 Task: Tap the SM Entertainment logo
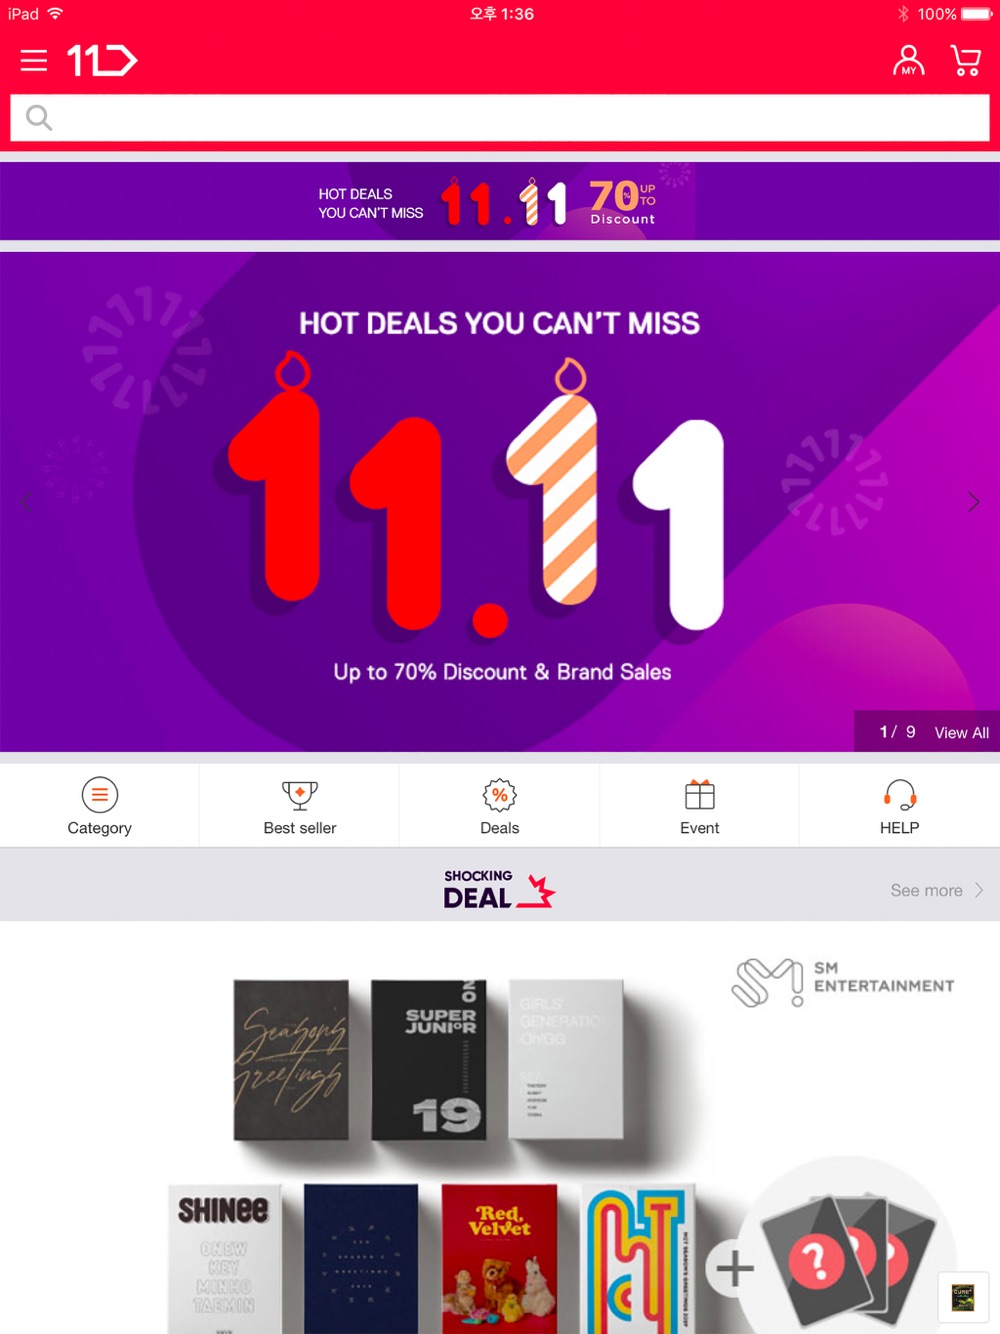pyautogui.click(x=843, y=980)
